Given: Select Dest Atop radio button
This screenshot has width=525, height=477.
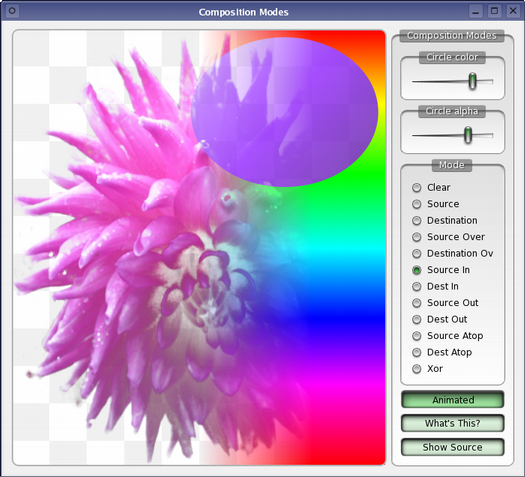Looking at the screenshot, I should pos(442,352).
